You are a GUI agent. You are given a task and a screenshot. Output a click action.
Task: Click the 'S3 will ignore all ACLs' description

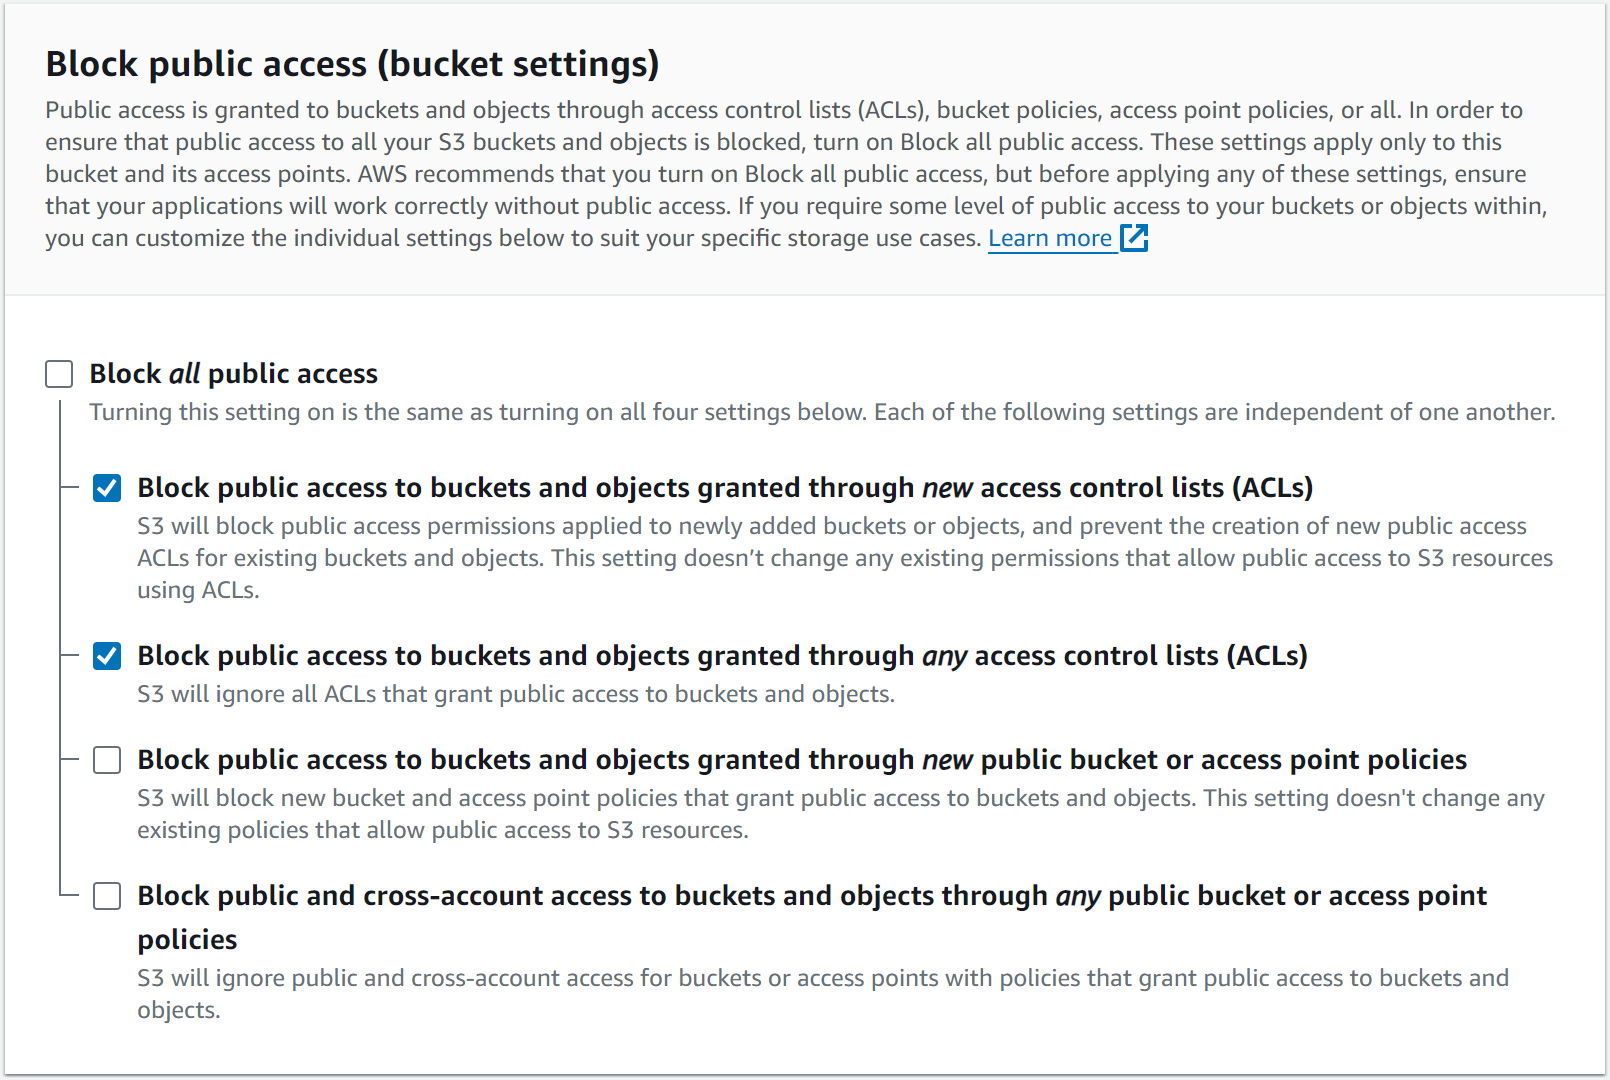point(515,694)
